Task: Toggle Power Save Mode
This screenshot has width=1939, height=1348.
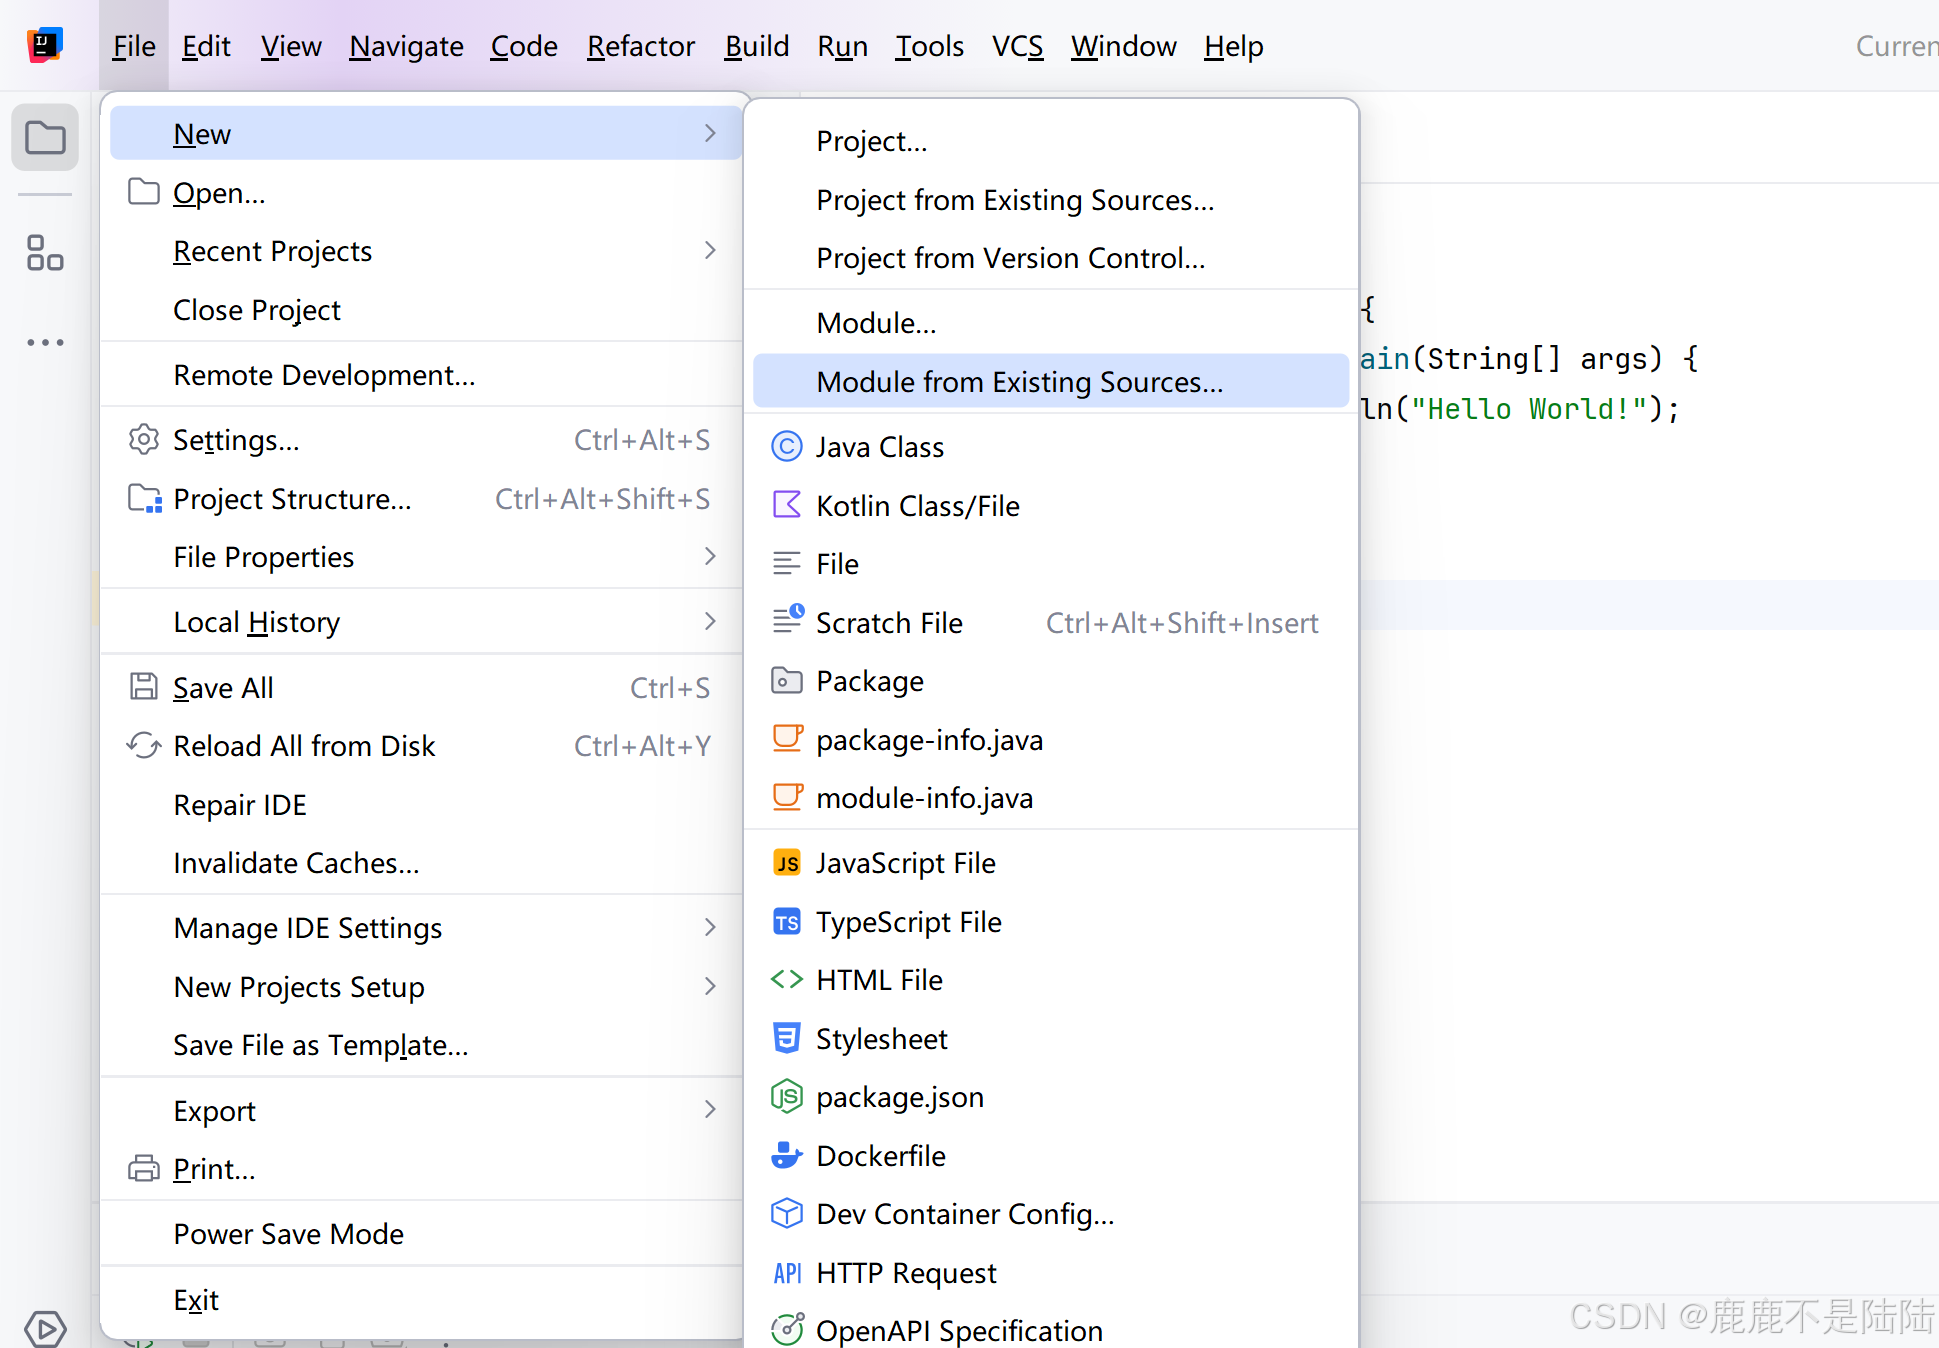Action: 288,1234
